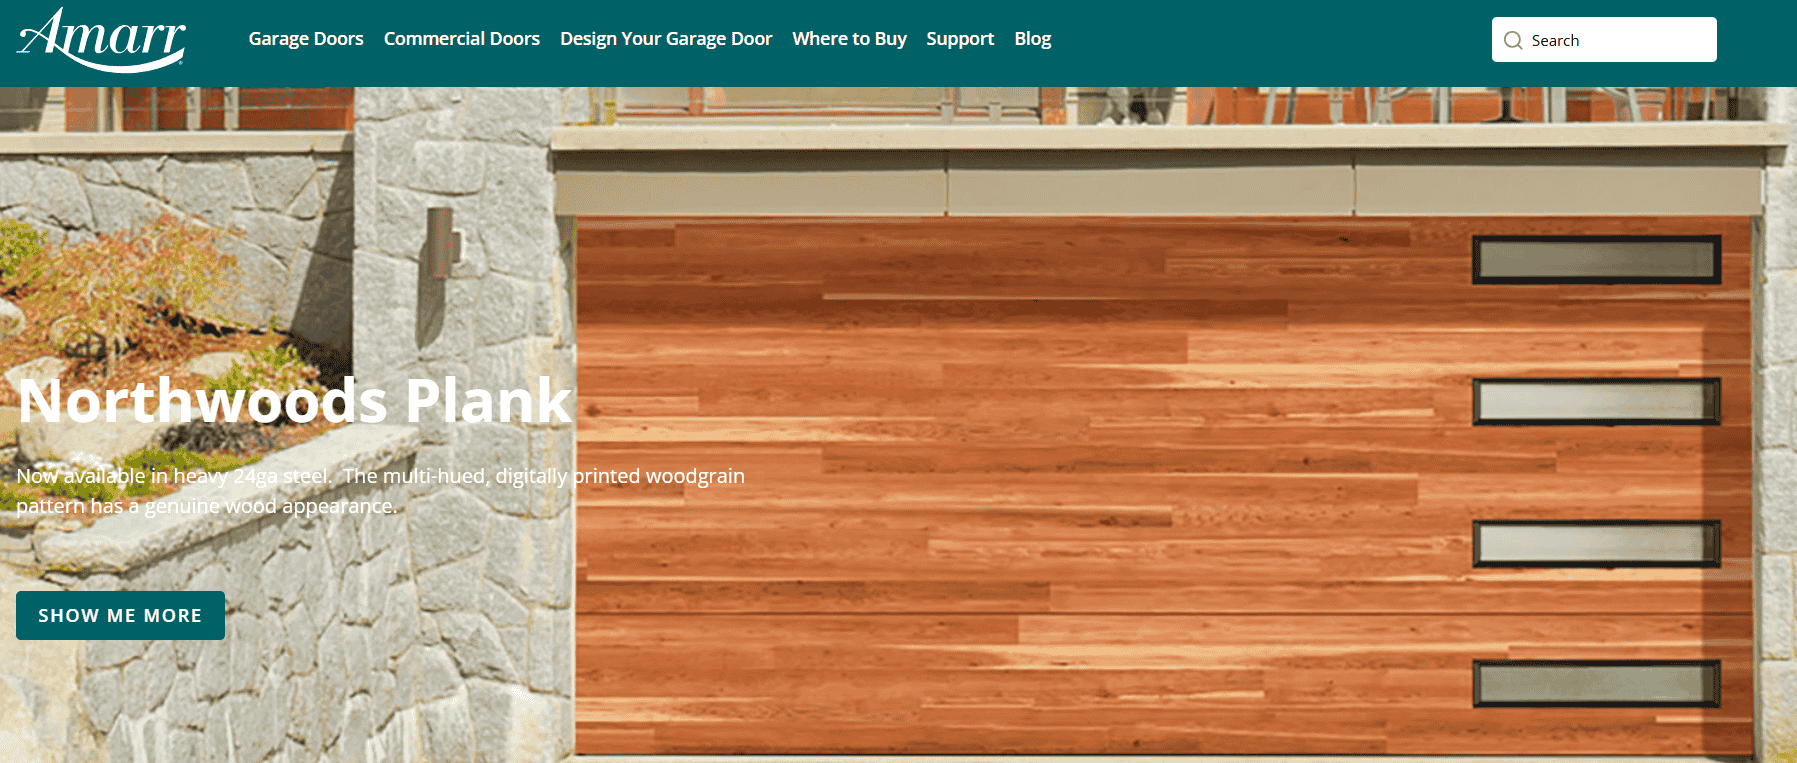Click the Northwoods Plank heading
Screen dimensions: 1797x763
[295, 401]
